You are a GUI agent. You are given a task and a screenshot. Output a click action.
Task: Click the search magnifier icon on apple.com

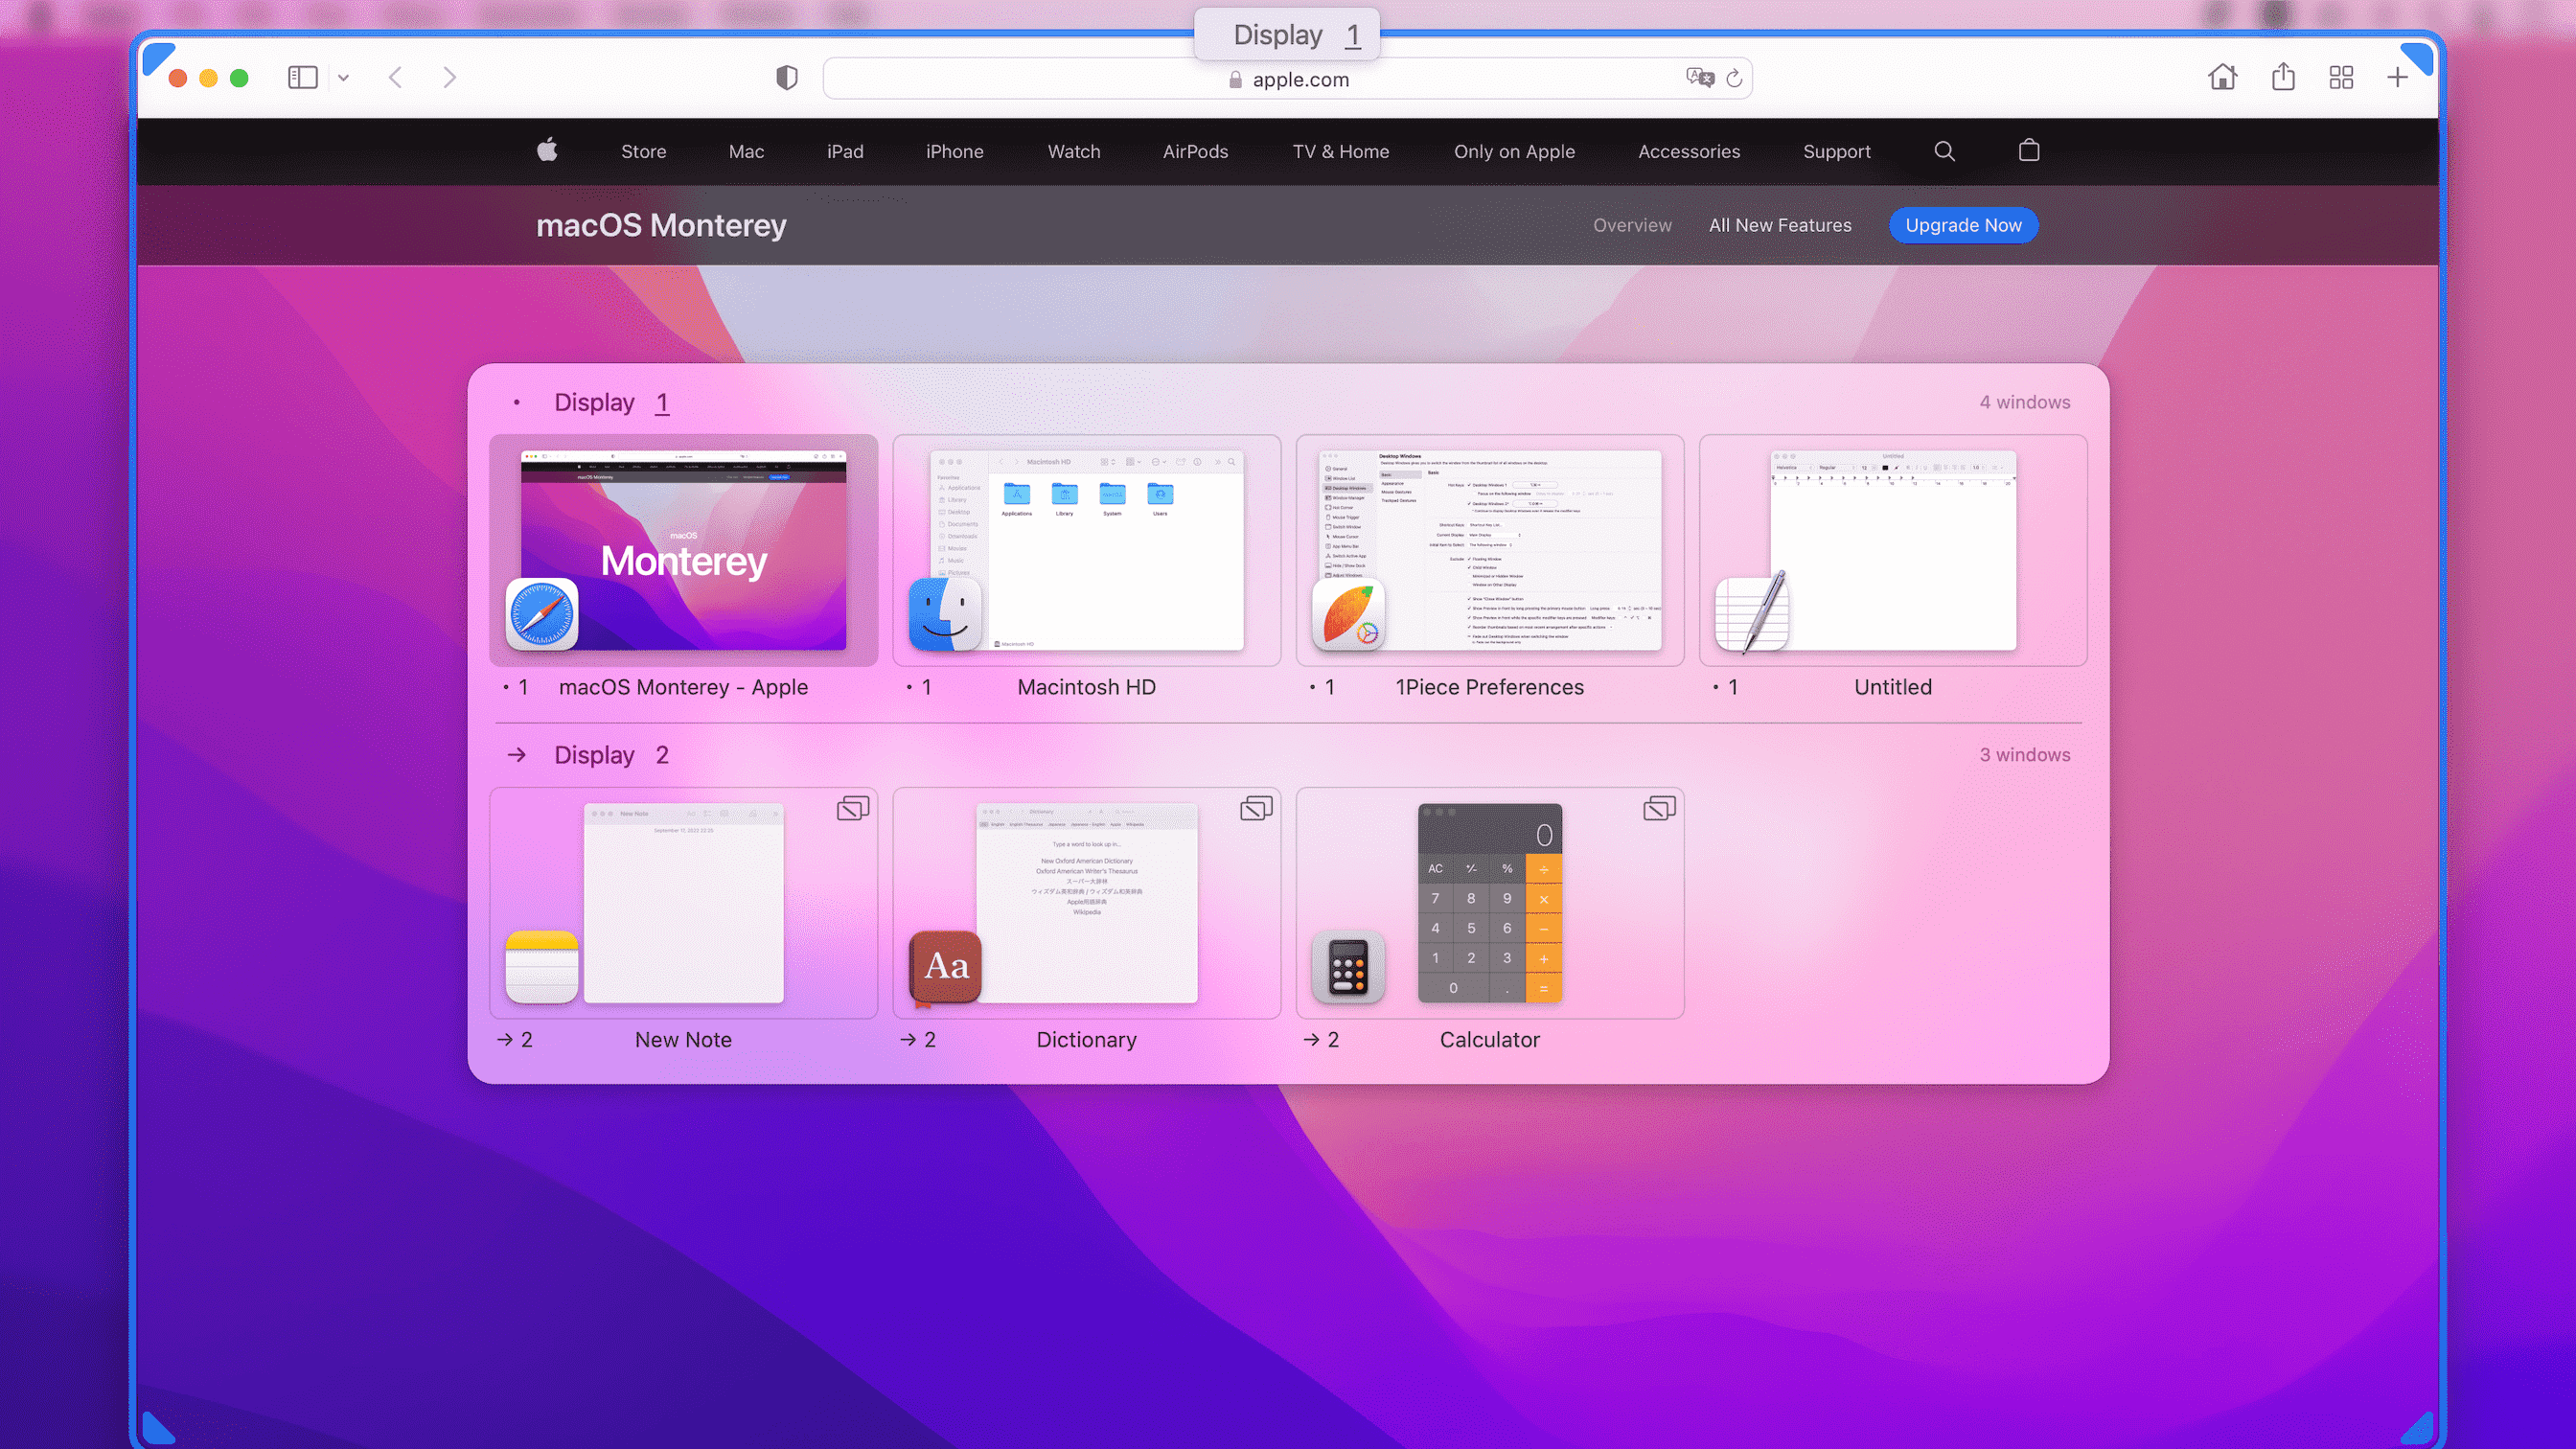(1944, 150)
